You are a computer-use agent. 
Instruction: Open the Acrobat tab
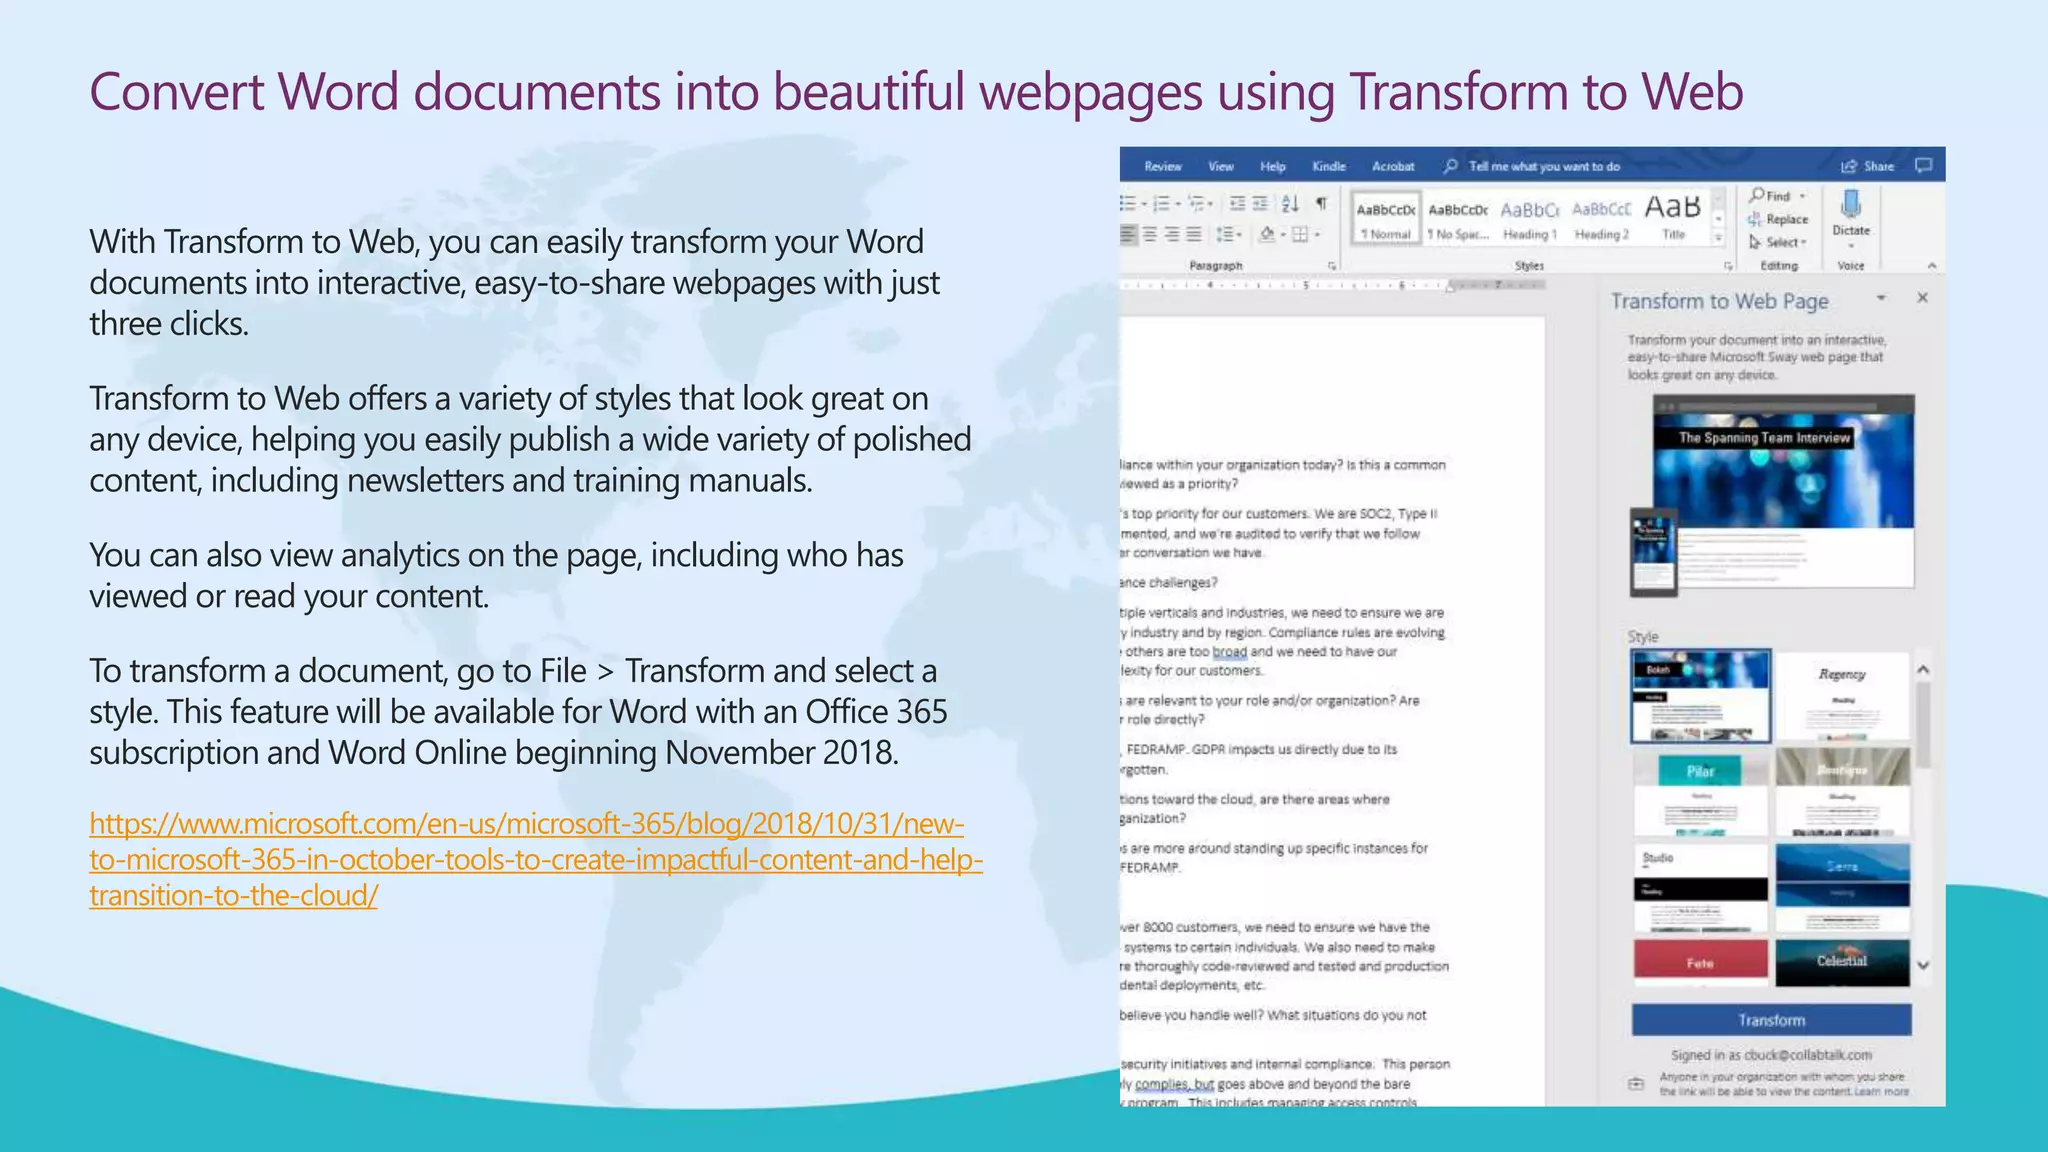point(1393,167)
